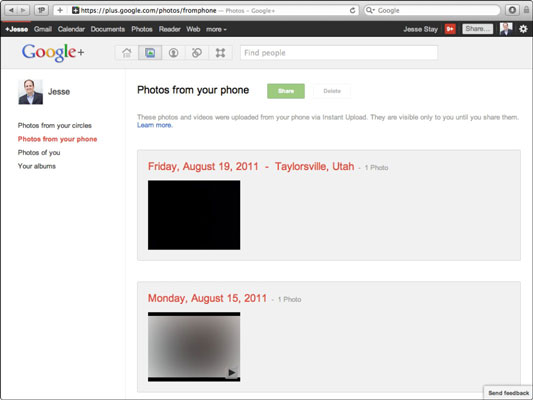This screenshot has width=533, height=400.
Task: Select the Photos toolbar icon
Action: (x=150, y=53)
